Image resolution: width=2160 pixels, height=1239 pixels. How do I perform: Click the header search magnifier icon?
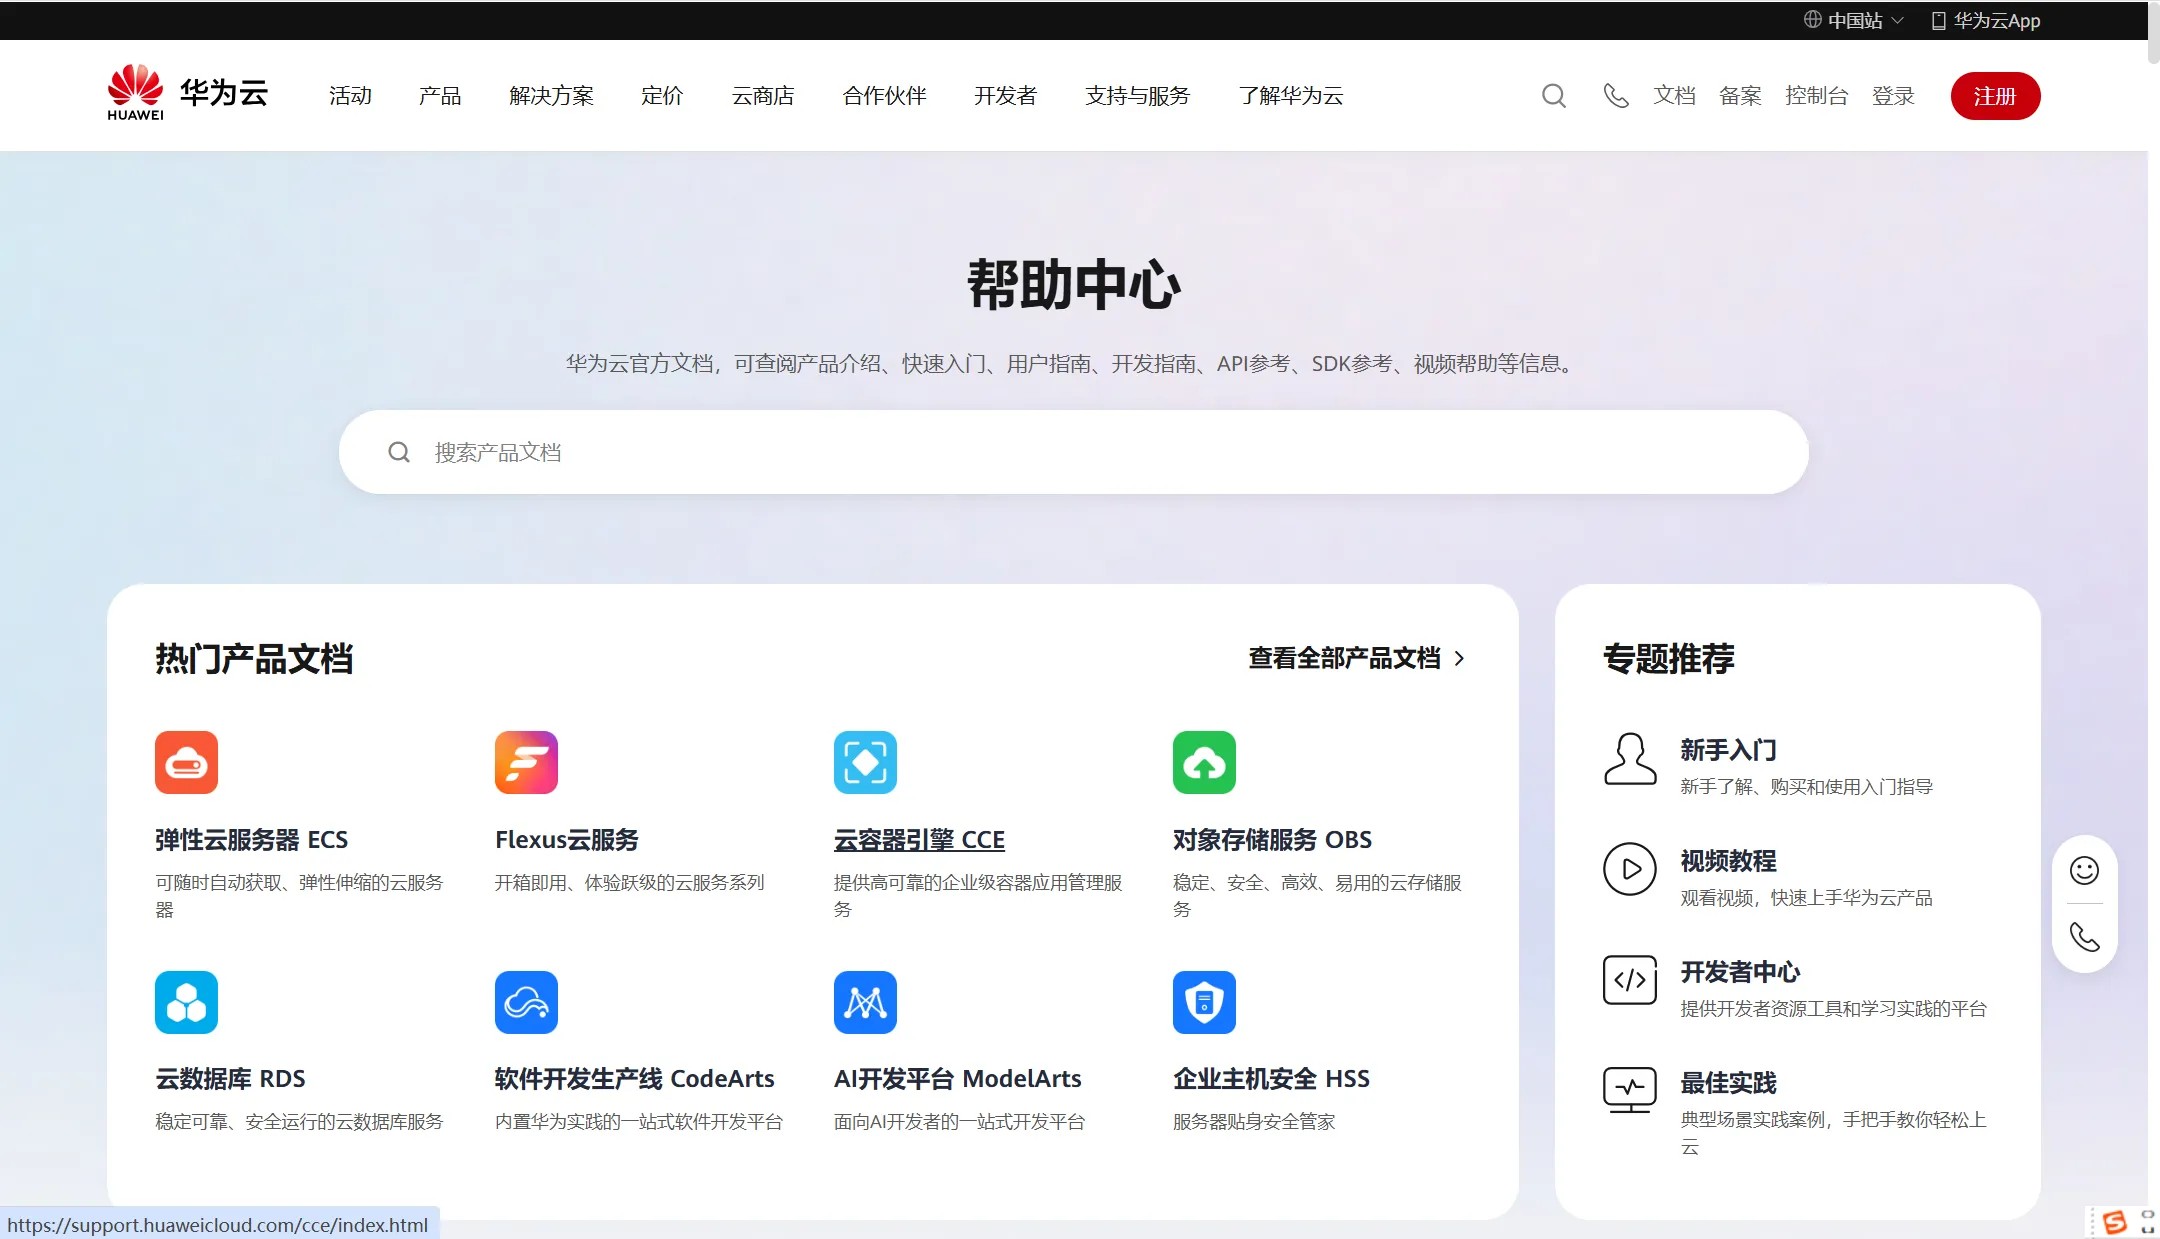1553,96
